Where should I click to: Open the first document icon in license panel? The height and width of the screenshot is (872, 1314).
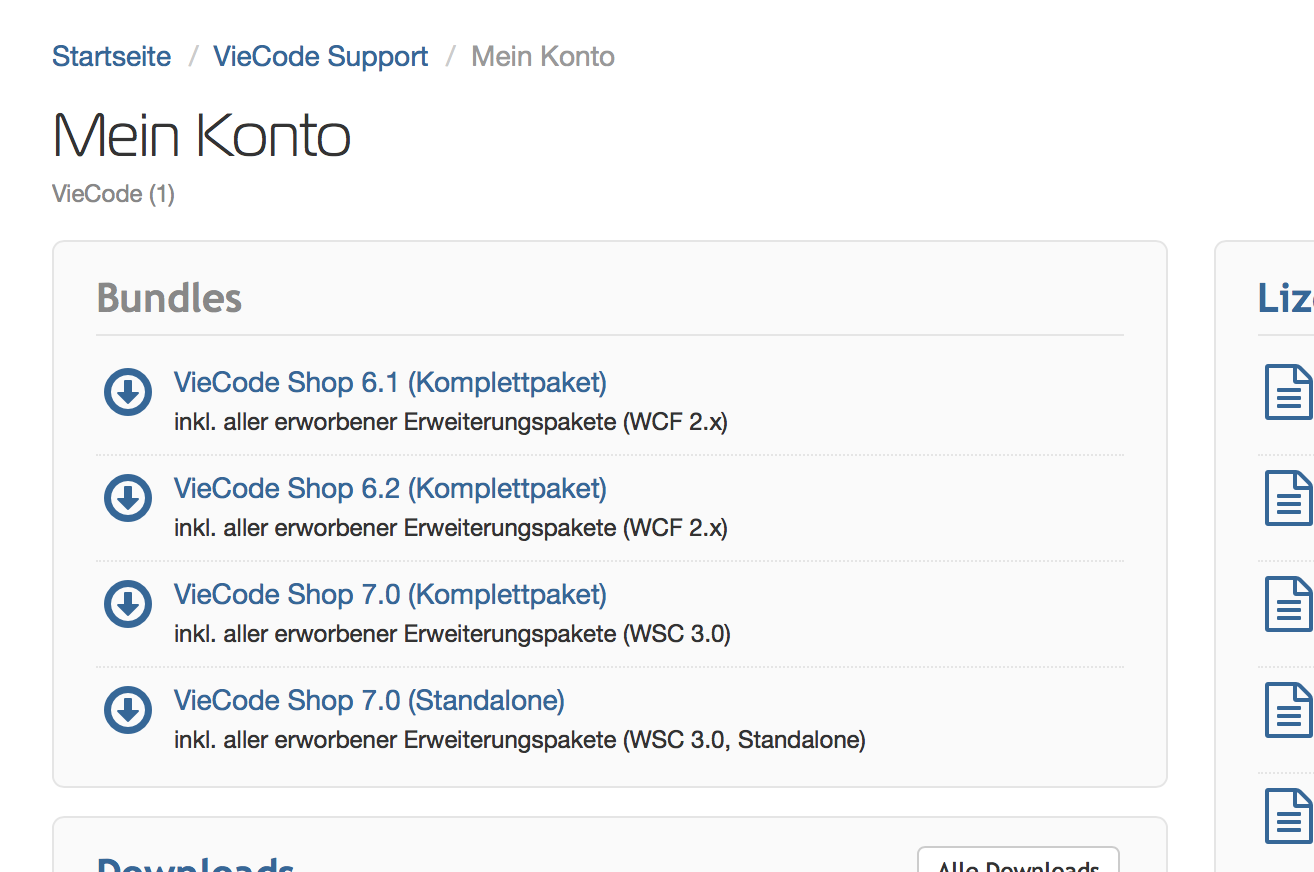(1288, 392)
